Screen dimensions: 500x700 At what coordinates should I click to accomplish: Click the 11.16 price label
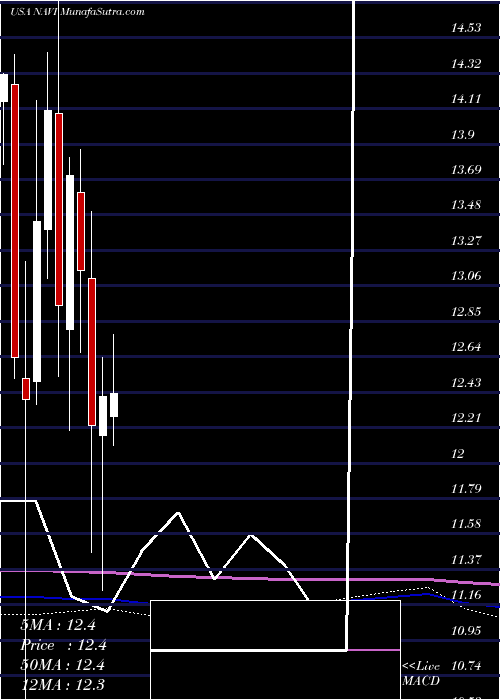(466, 595)
